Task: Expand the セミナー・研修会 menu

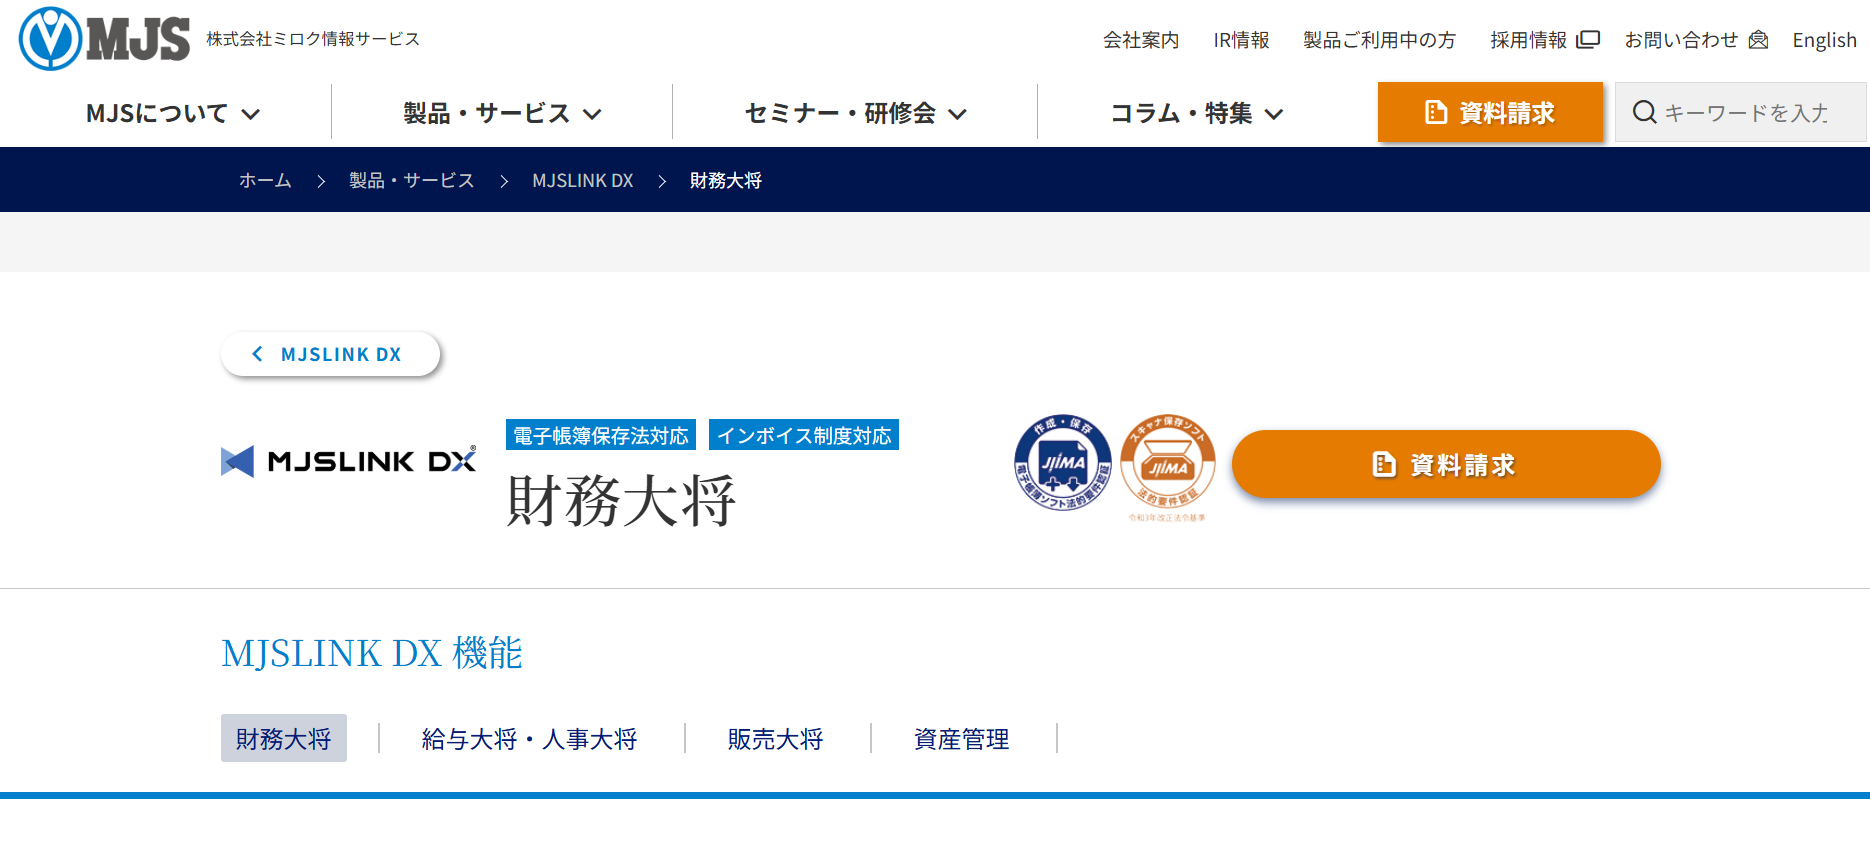Action: pos(855,113)
